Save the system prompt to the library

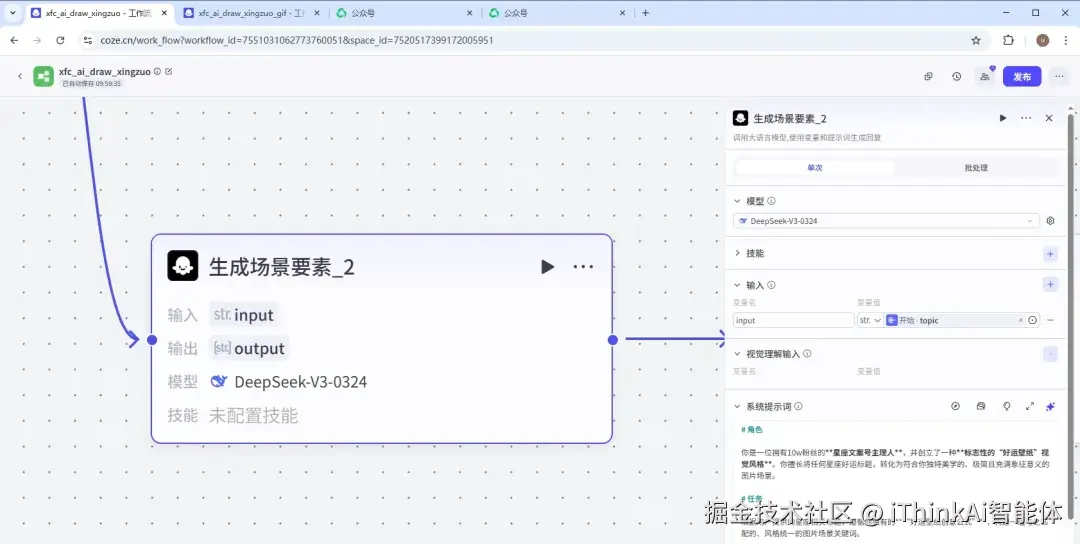click(x=981, y=406)
